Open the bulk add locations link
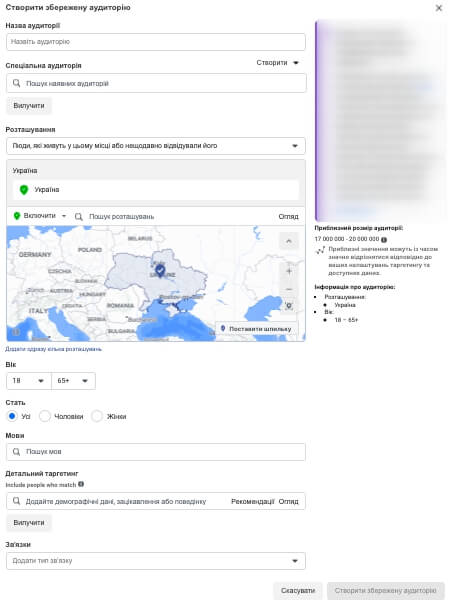Image resolution: width=450 pixels, height=602 pixels. [x=54, y=349]
